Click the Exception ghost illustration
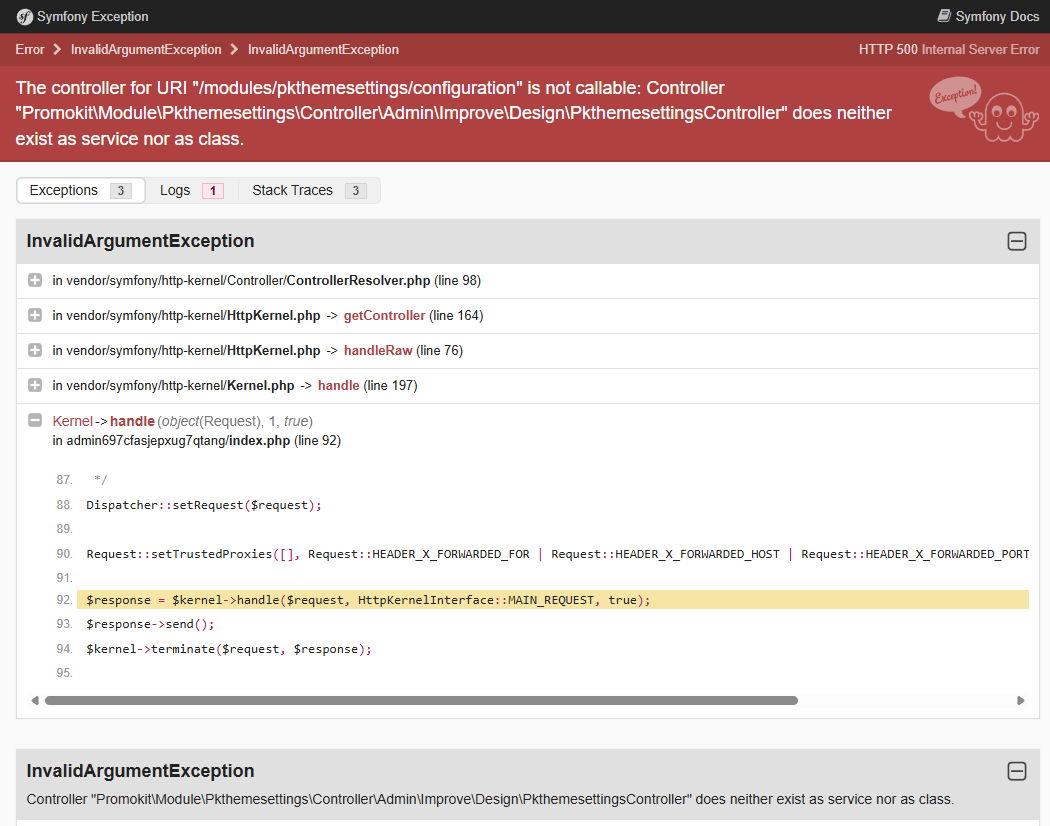The width and height of the screenshot is (1050, 826). (x=984, y=109)
